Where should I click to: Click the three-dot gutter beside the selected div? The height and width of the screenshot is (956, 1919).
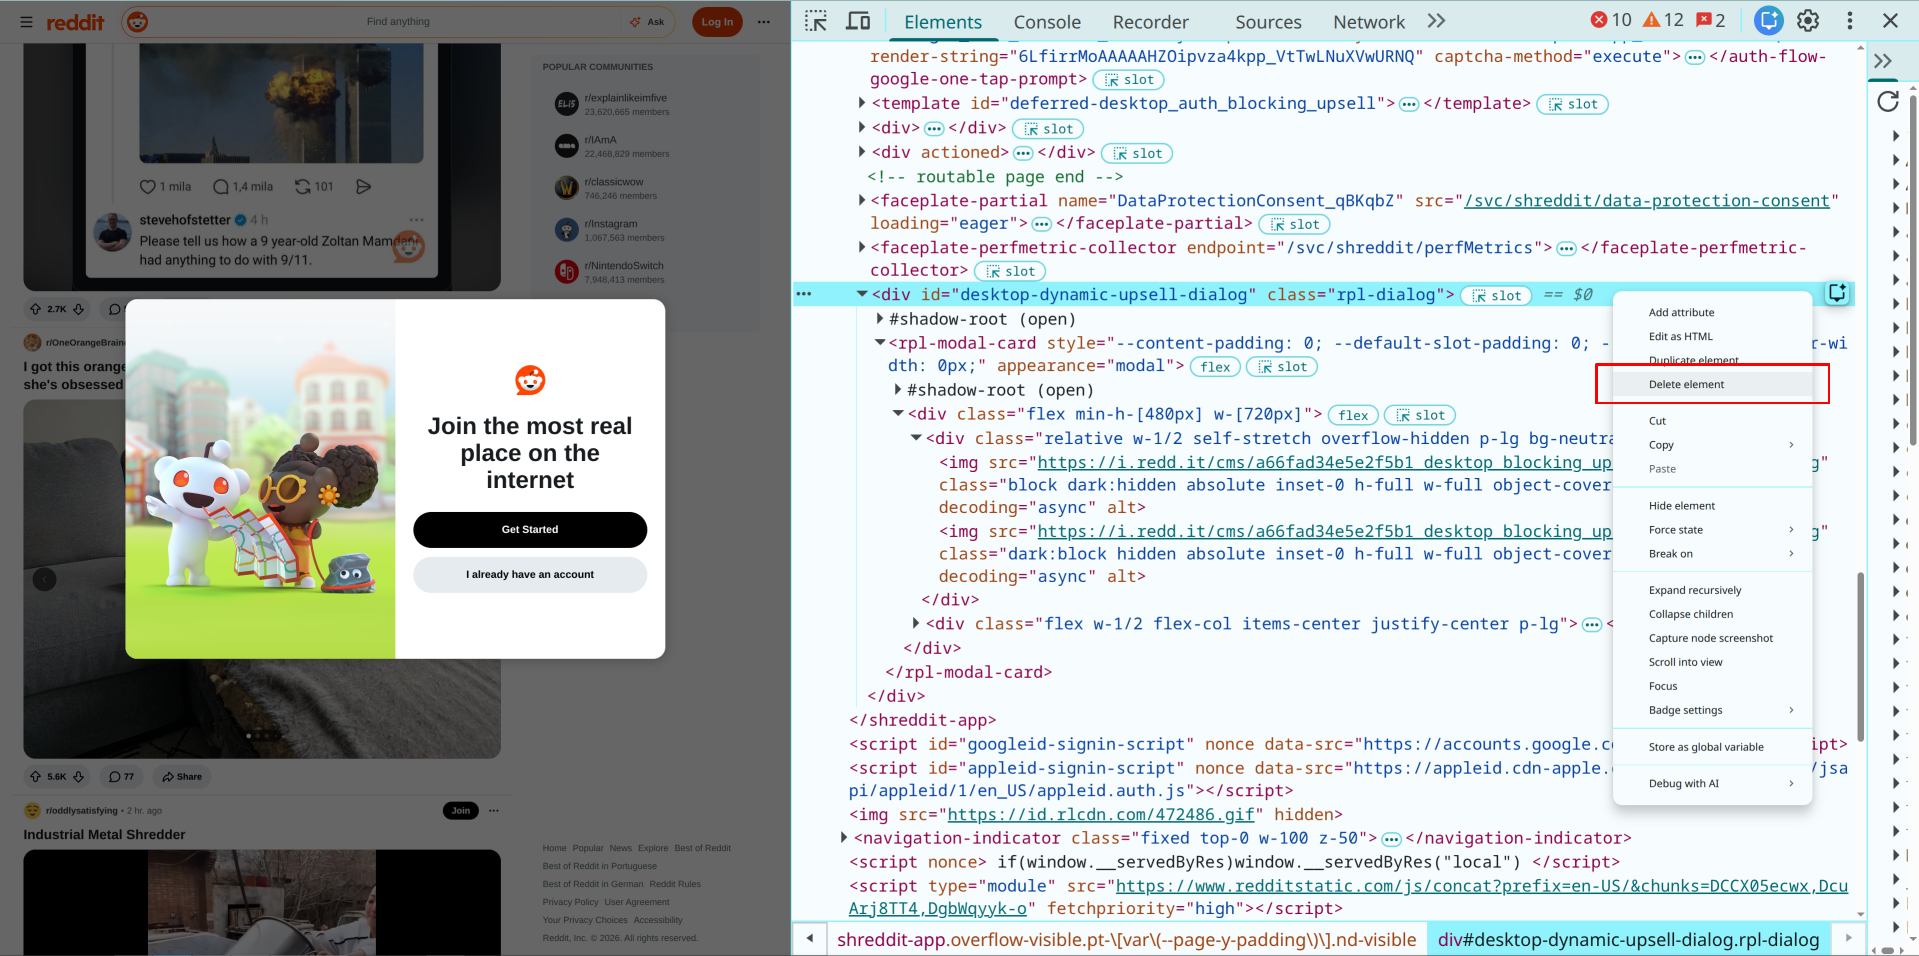804,294
